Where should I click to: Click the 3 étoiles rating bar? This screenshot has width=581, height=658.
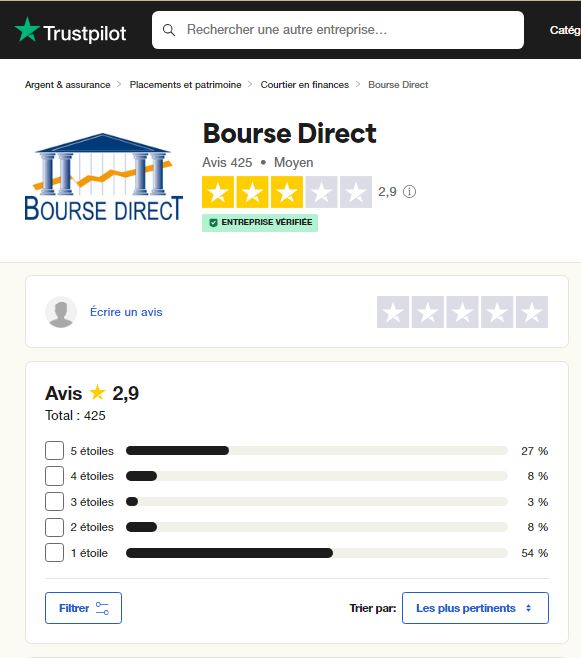317,501
